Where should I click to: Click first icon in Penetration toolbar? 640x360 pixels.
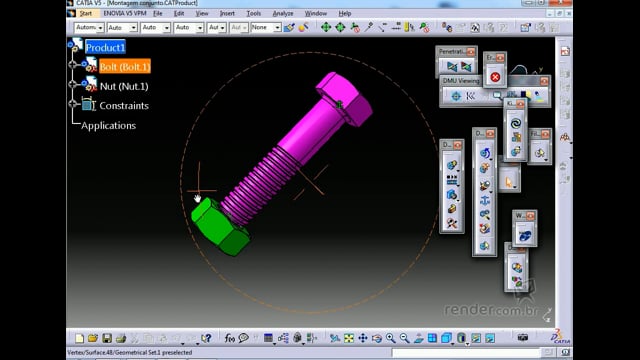452,66
